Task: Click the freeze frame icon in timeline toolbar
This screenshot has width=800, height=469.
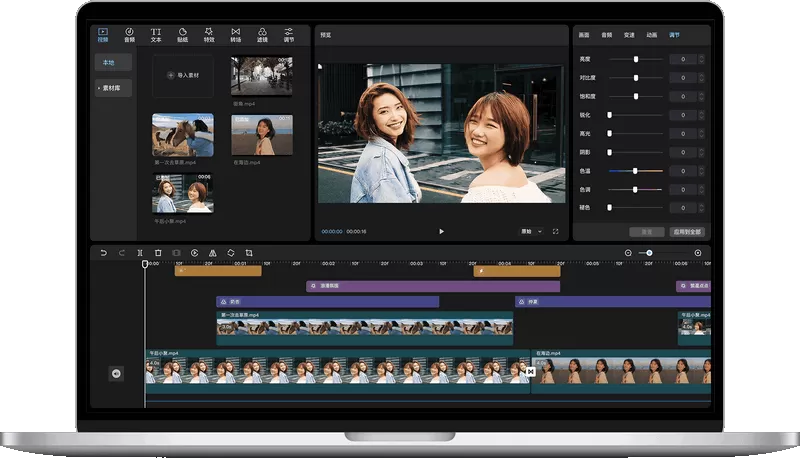Action: 176,253
